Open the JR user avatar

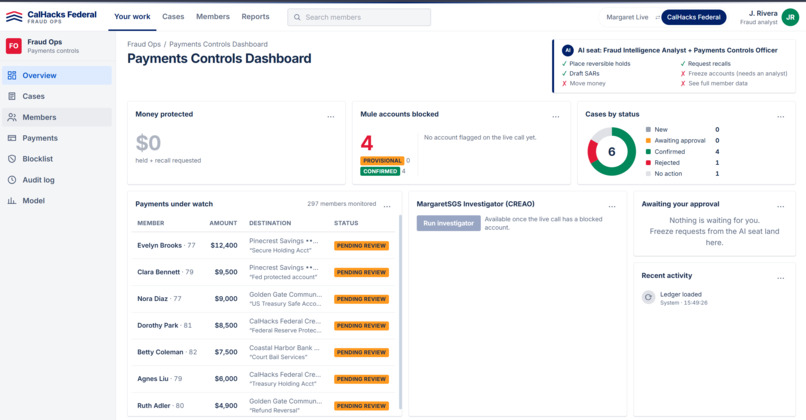pyautogui.click(x=790, y=17)
